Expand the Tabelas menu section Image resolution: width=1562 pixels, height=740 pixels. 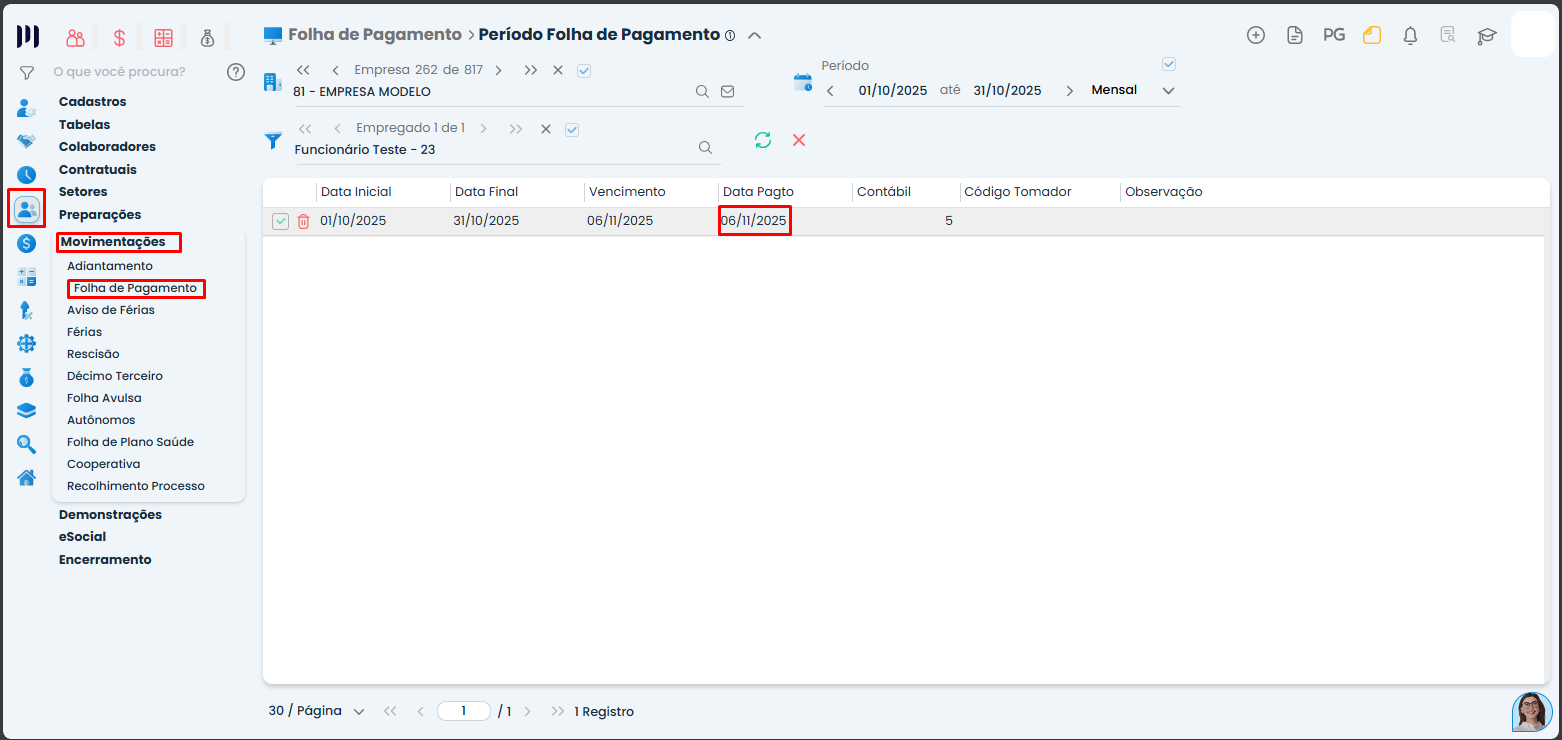pyautogui.click(x=85, y=124)
